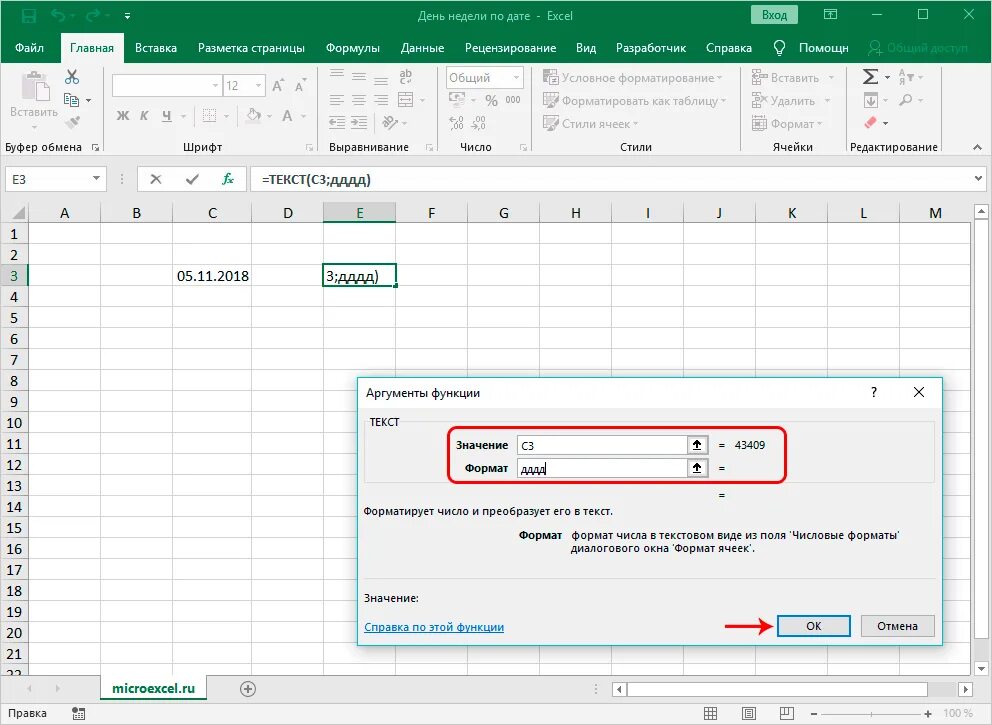Screen dimensions: 992x725
Task: Click the dialog help question mark
Action: coord(874,392)
